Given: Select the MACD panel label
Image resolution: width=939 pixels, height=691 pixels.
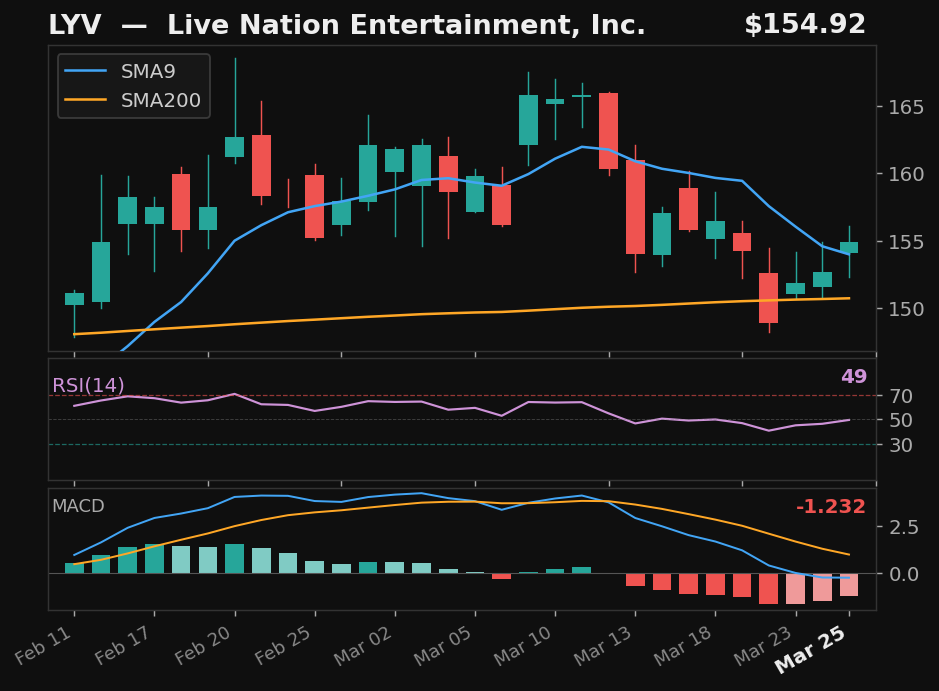Looking at the screenshot, I should coord(78,506).
